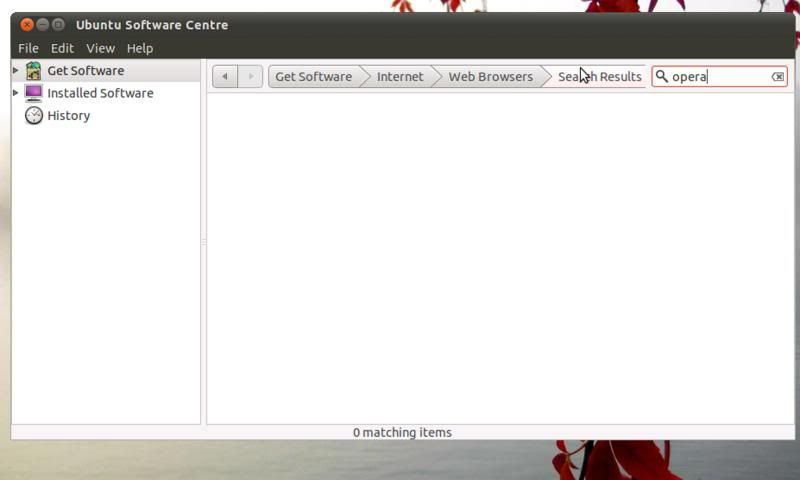The width and height of the screenshot is (800, 480).
Task: Expand the Get Software tree arrow
Action: pyautogui.click(x=16, y=71)
